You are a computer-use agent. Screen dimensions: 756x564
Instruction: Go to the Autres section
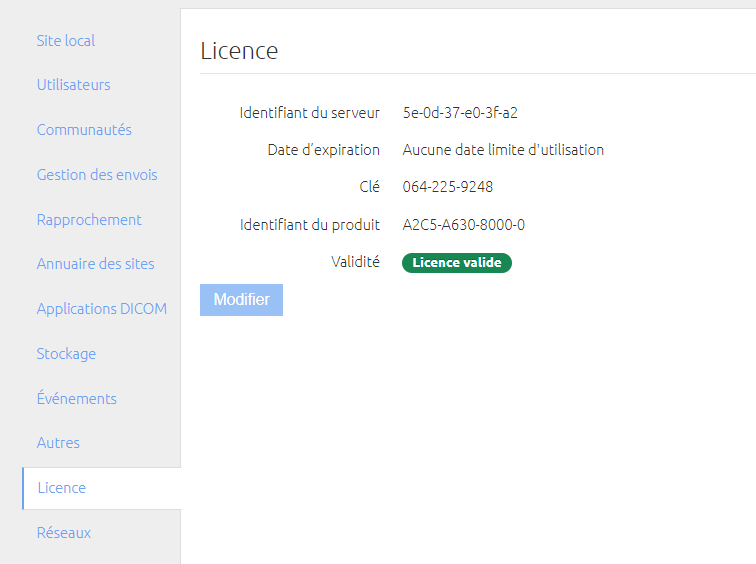(x=58, y=443)
